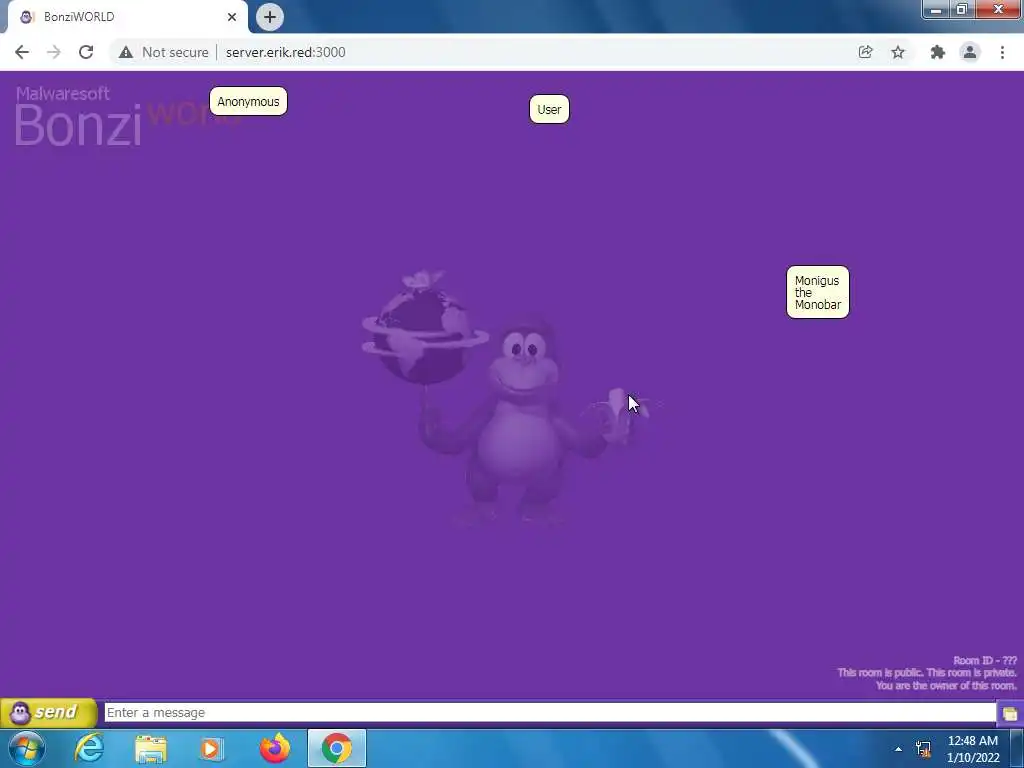The image size is (1024, 768).
Task: Click the Forward navigation arrow in Chrome
Action: point(54,52)
